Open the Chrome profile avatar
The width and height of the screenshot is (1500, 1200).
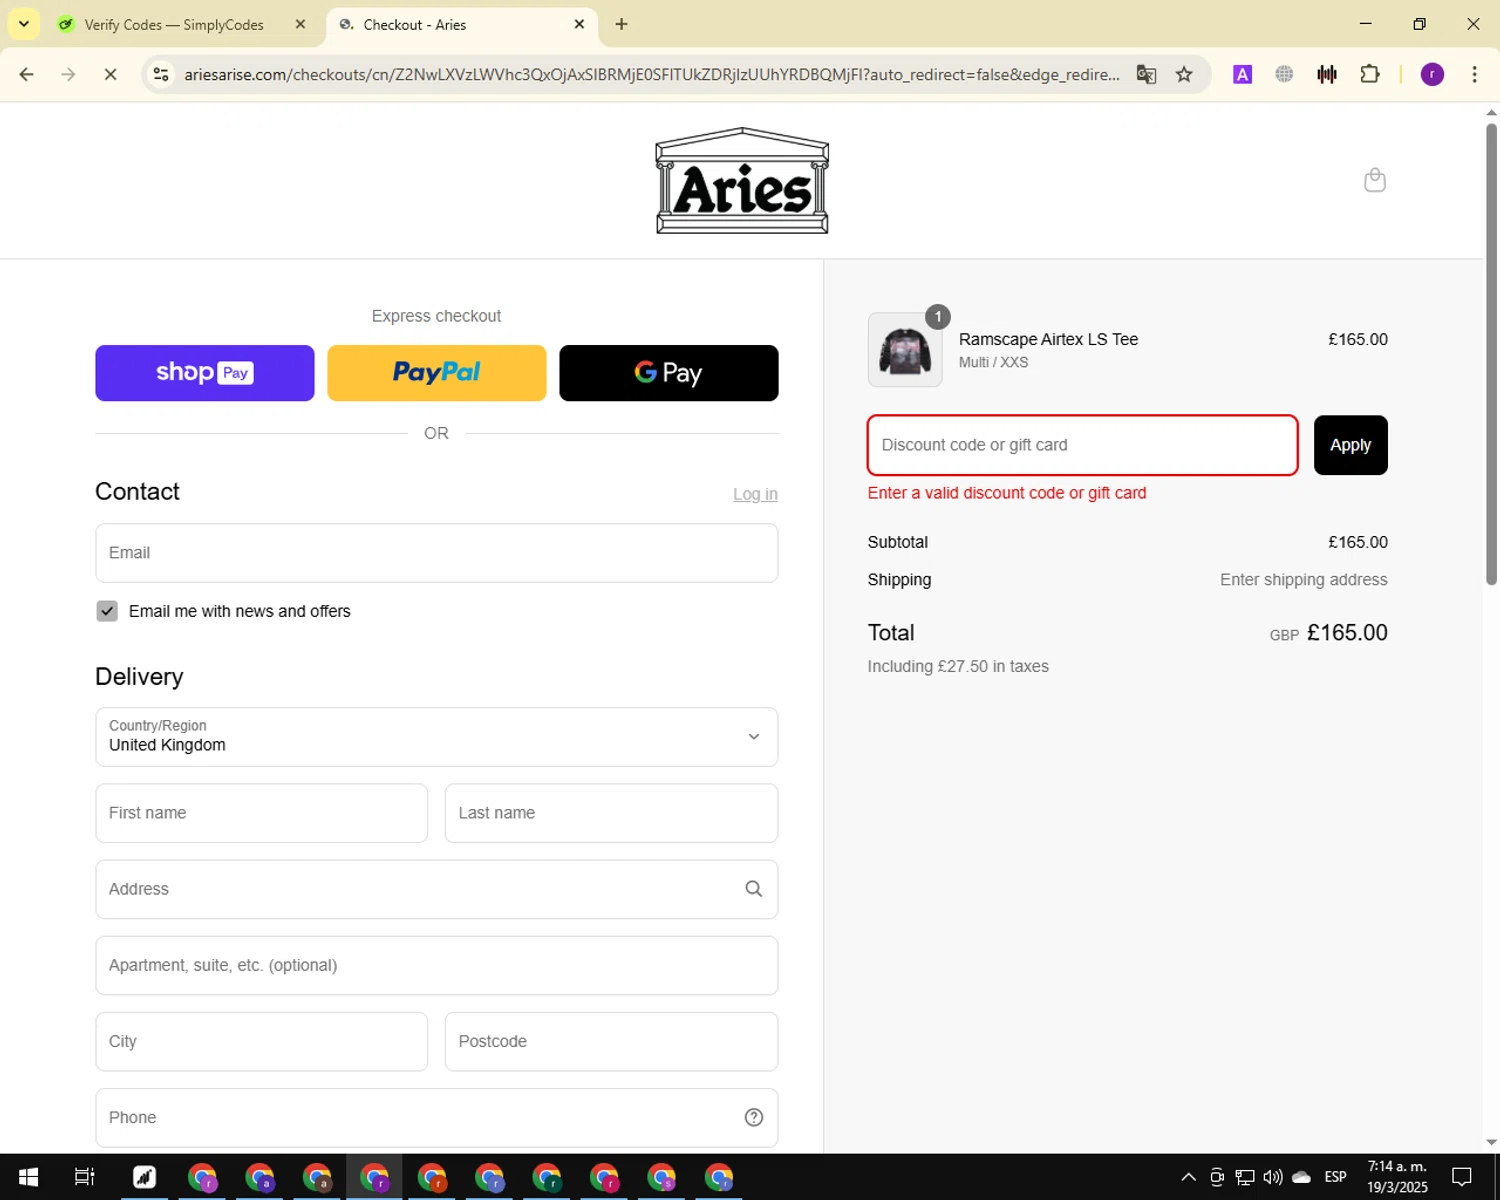[1432, 74]
